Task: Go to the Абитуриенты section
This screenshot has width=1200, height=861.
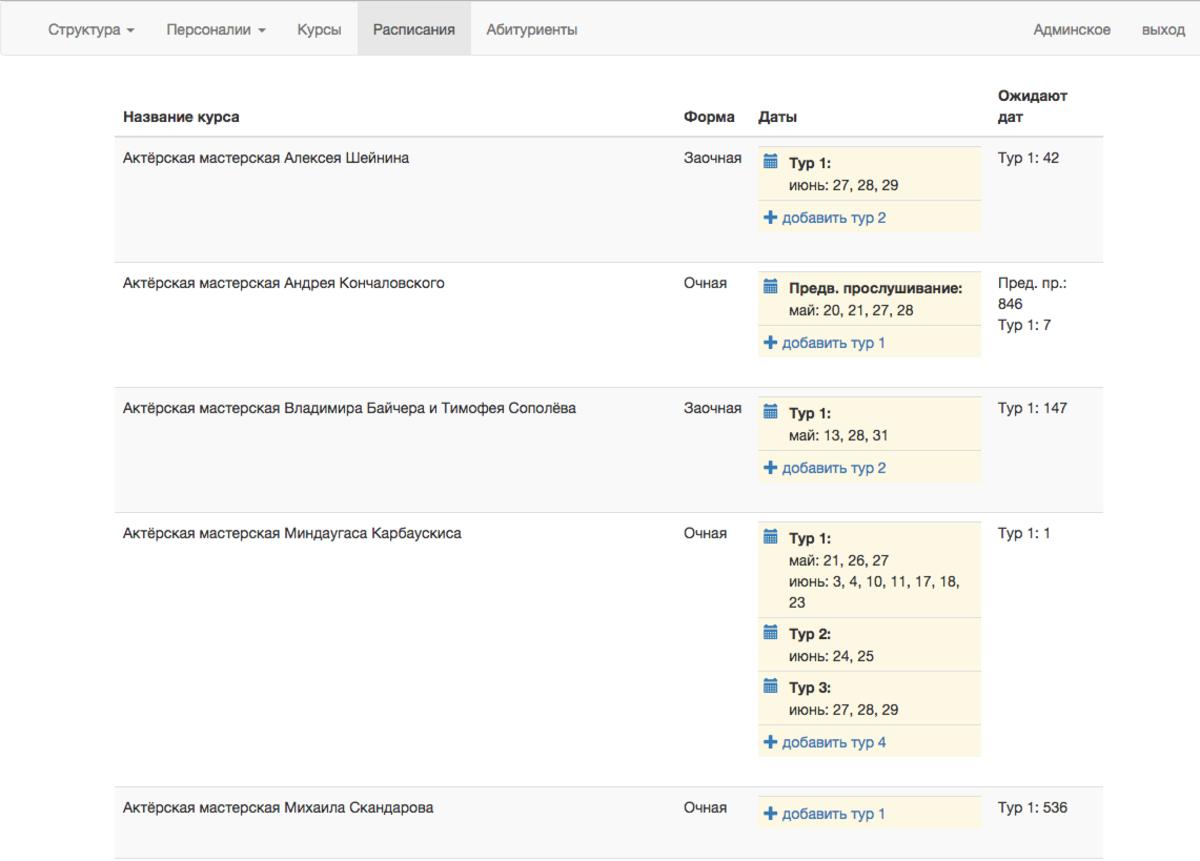Action: coord(532,30)
